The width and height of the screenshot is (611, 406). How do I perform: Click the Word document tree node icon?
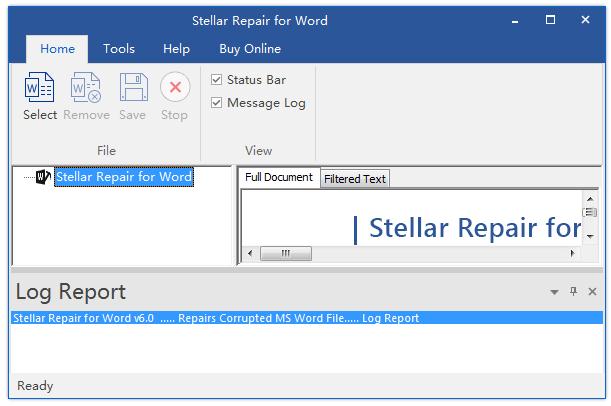(x=43, y=177)
